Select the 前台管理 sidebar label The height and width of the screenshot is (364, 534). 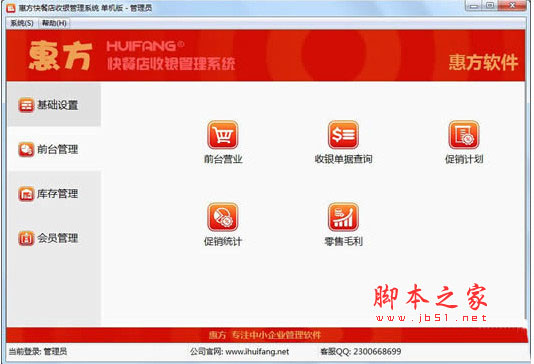pos(58,149)
